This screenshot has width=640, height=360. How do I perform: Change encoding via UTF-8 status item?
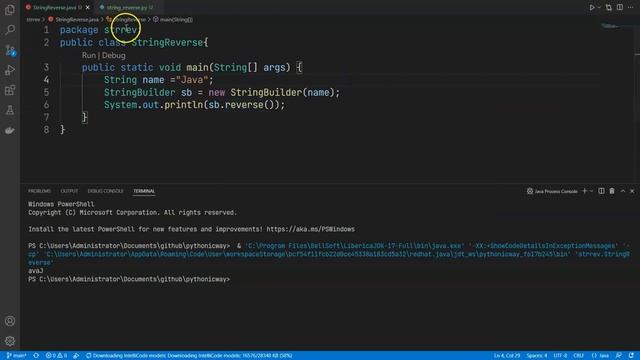pyautogui.click(x=560, y=356)
